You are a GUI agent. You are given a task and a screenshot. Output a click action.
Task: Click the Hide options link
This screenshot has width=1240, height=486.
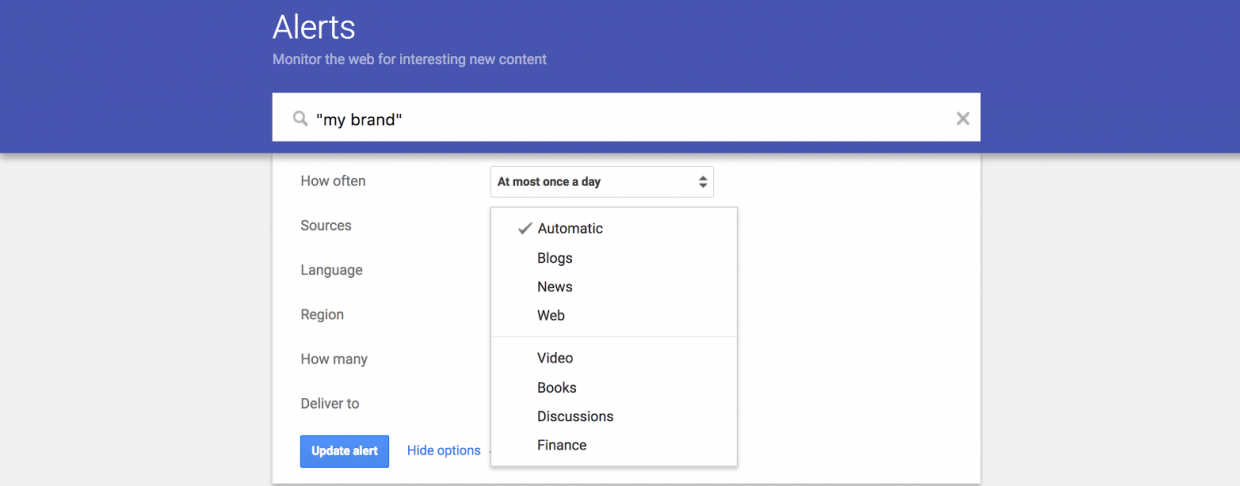click(444, 451)
